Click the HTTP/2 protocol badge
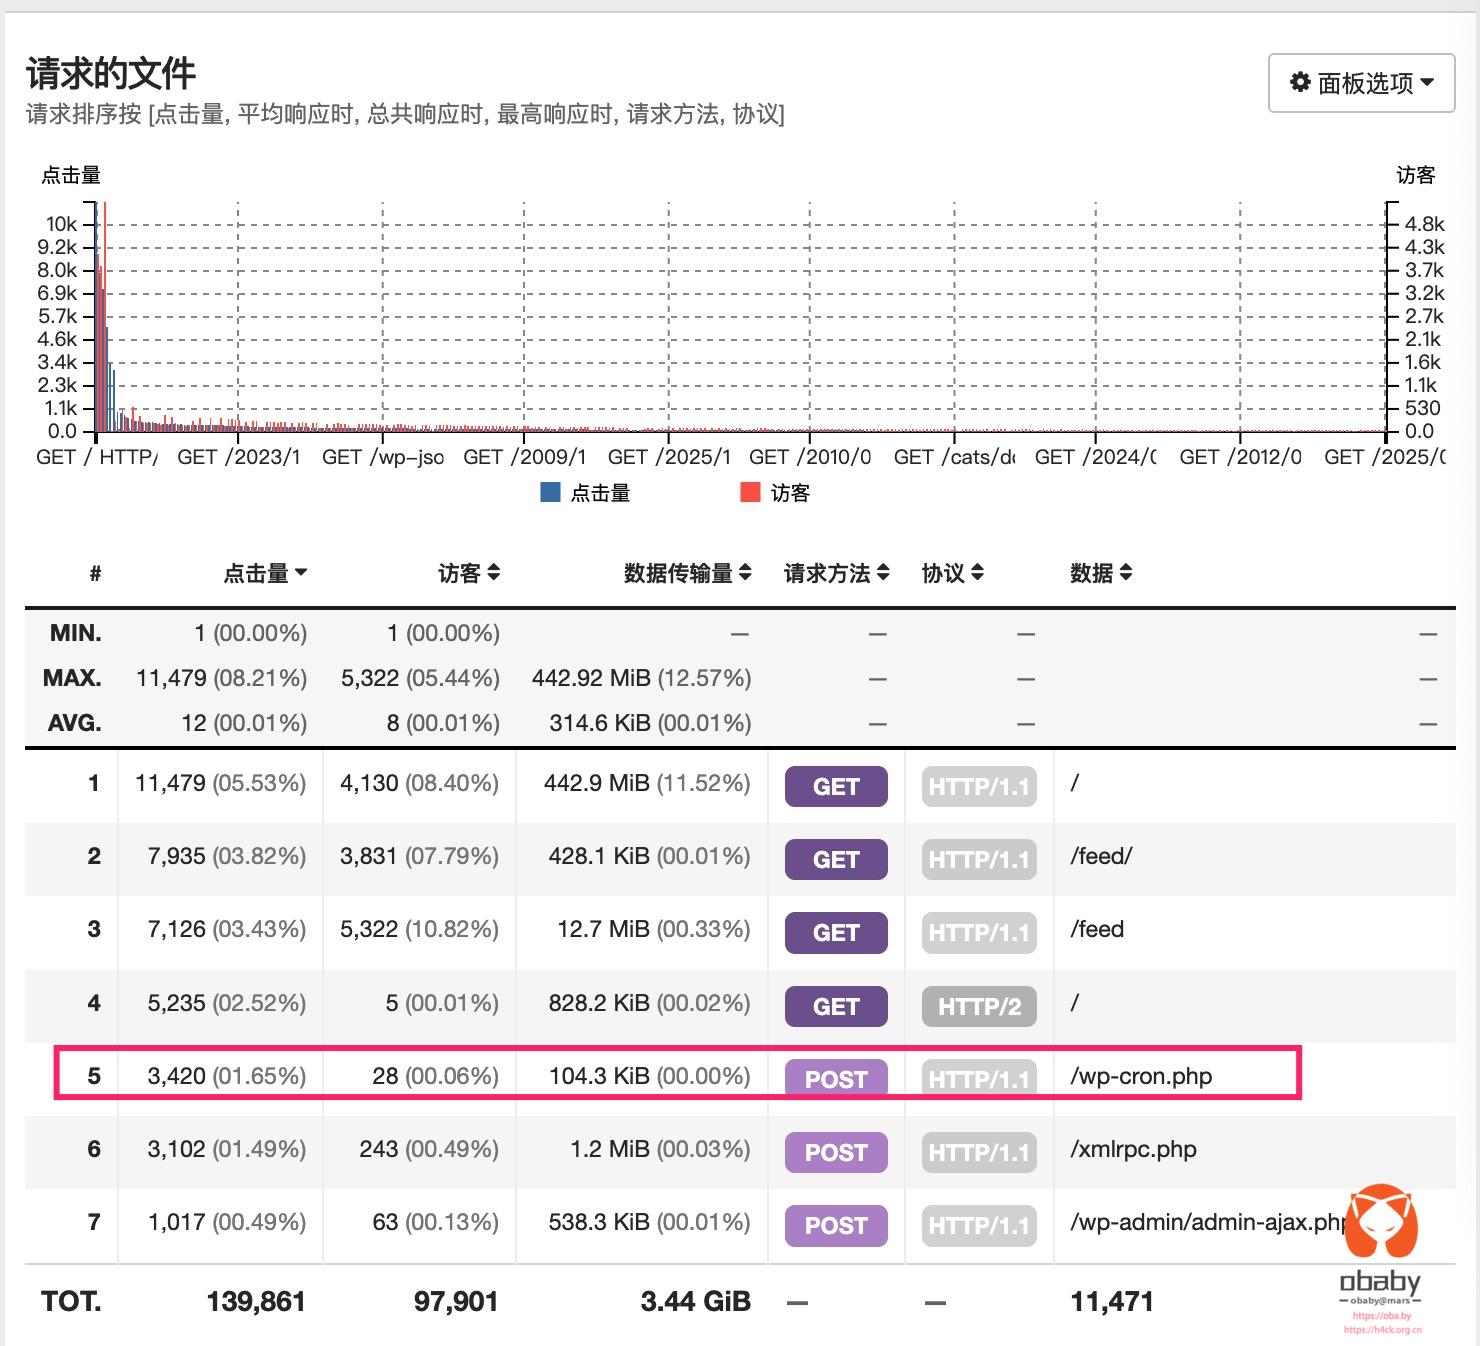Screen dimensions: 1480x1346 pos(979,1006)
